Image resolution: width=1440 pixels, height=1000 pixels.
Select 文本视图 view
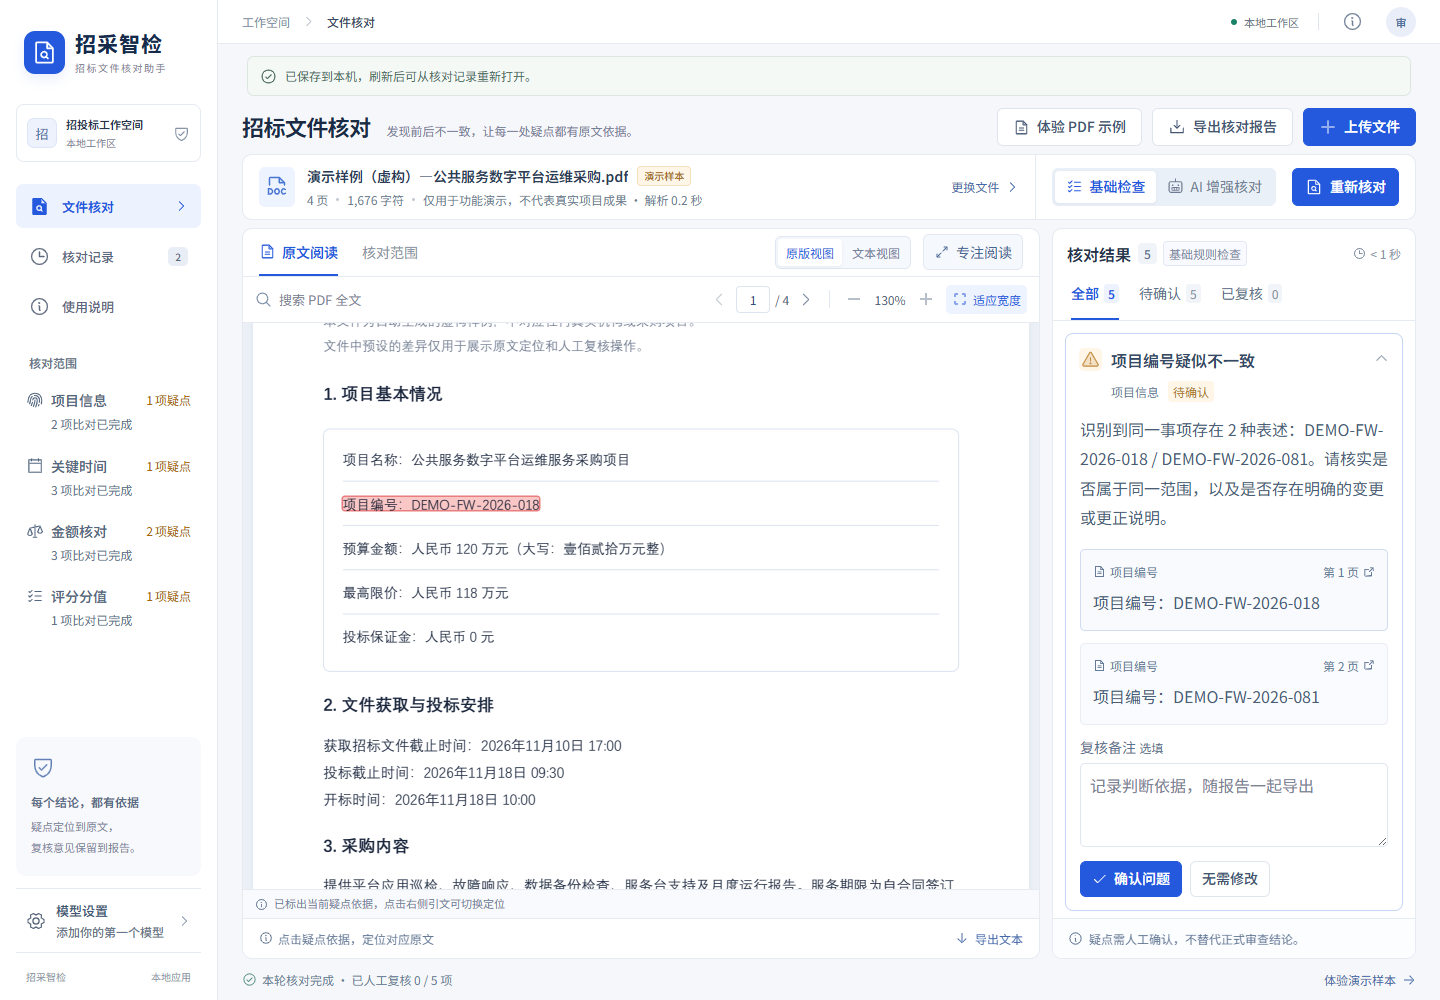tap(876, 253)
